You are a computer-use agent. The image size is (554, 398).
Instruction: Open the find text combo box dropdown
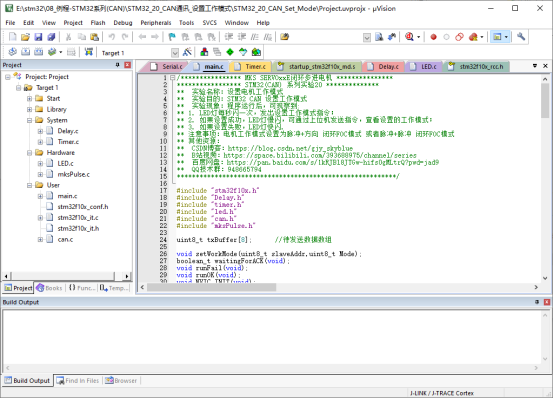point(367,37)
